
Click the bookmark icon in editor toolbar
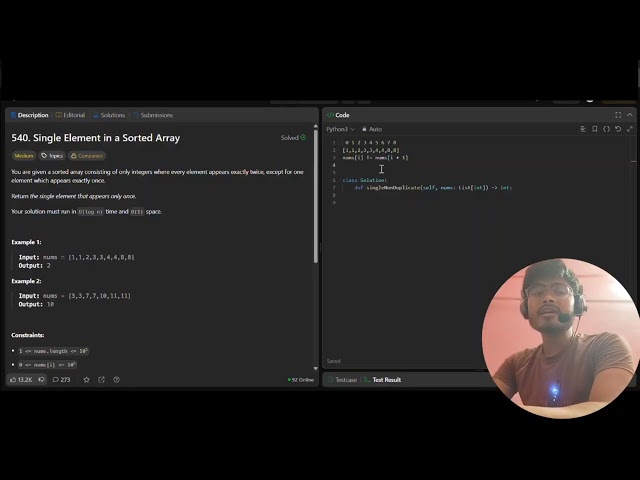[x=595, y=129]
